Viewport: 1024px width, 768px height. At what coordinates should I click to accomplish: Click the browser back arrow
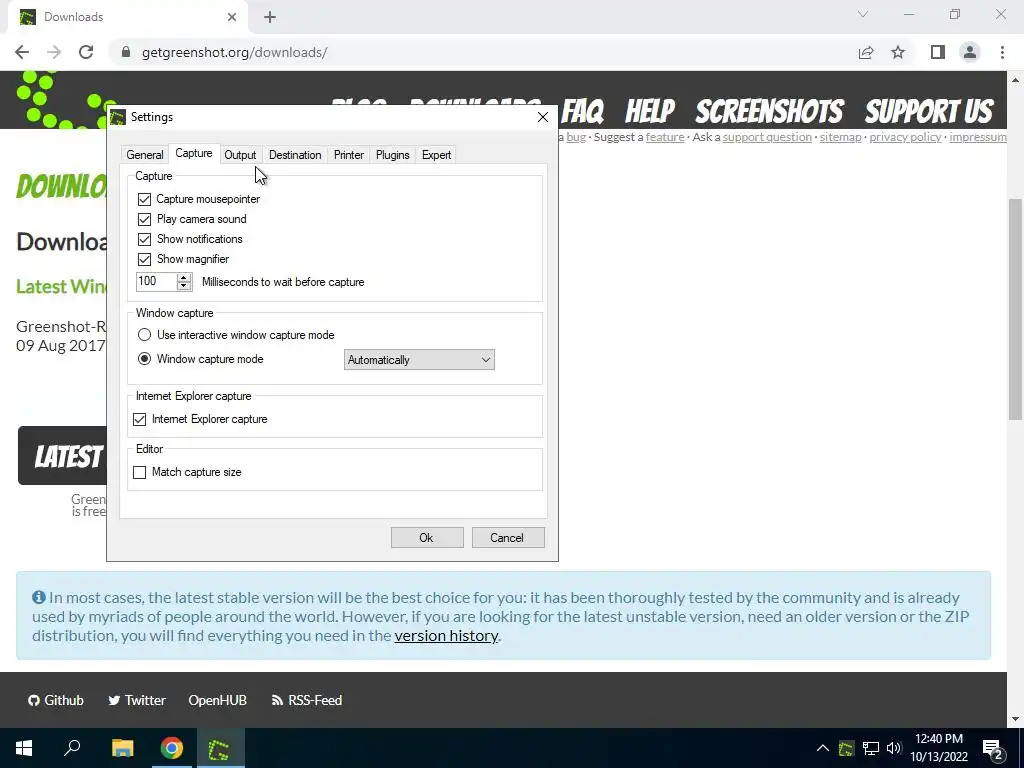tap(22, 52)
